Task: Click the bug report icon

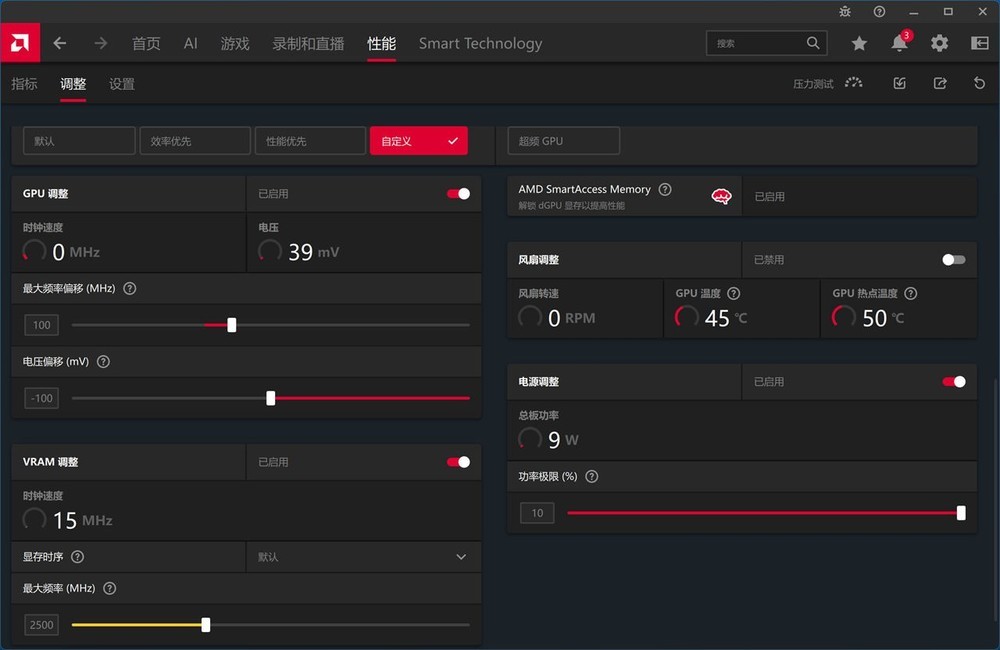Action: click(845, 11)
